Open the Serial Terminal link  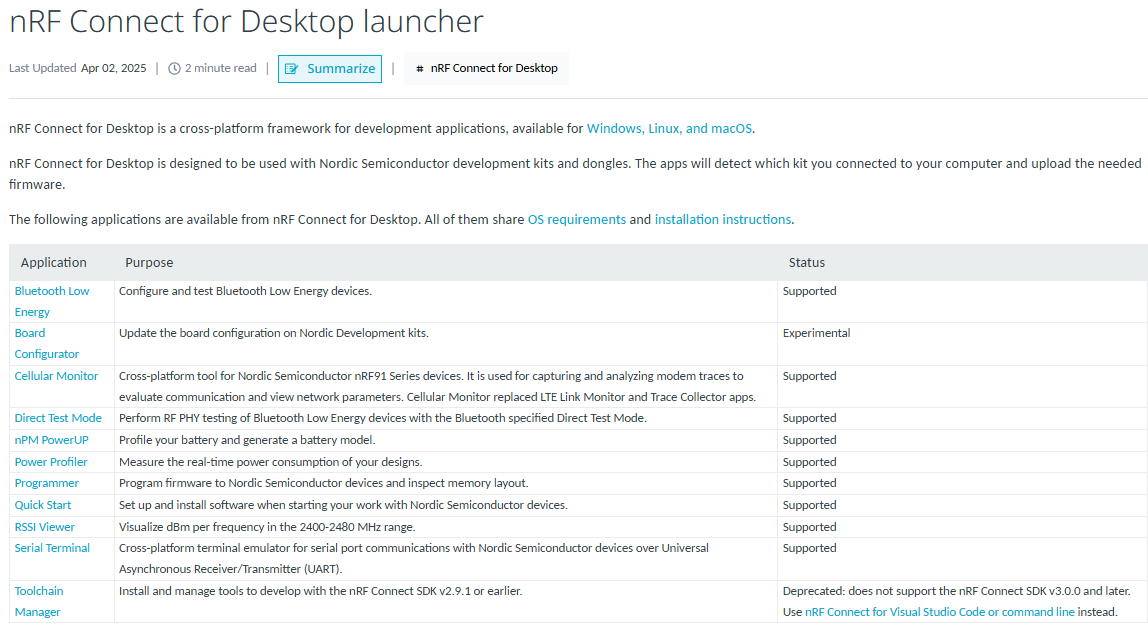52,548
